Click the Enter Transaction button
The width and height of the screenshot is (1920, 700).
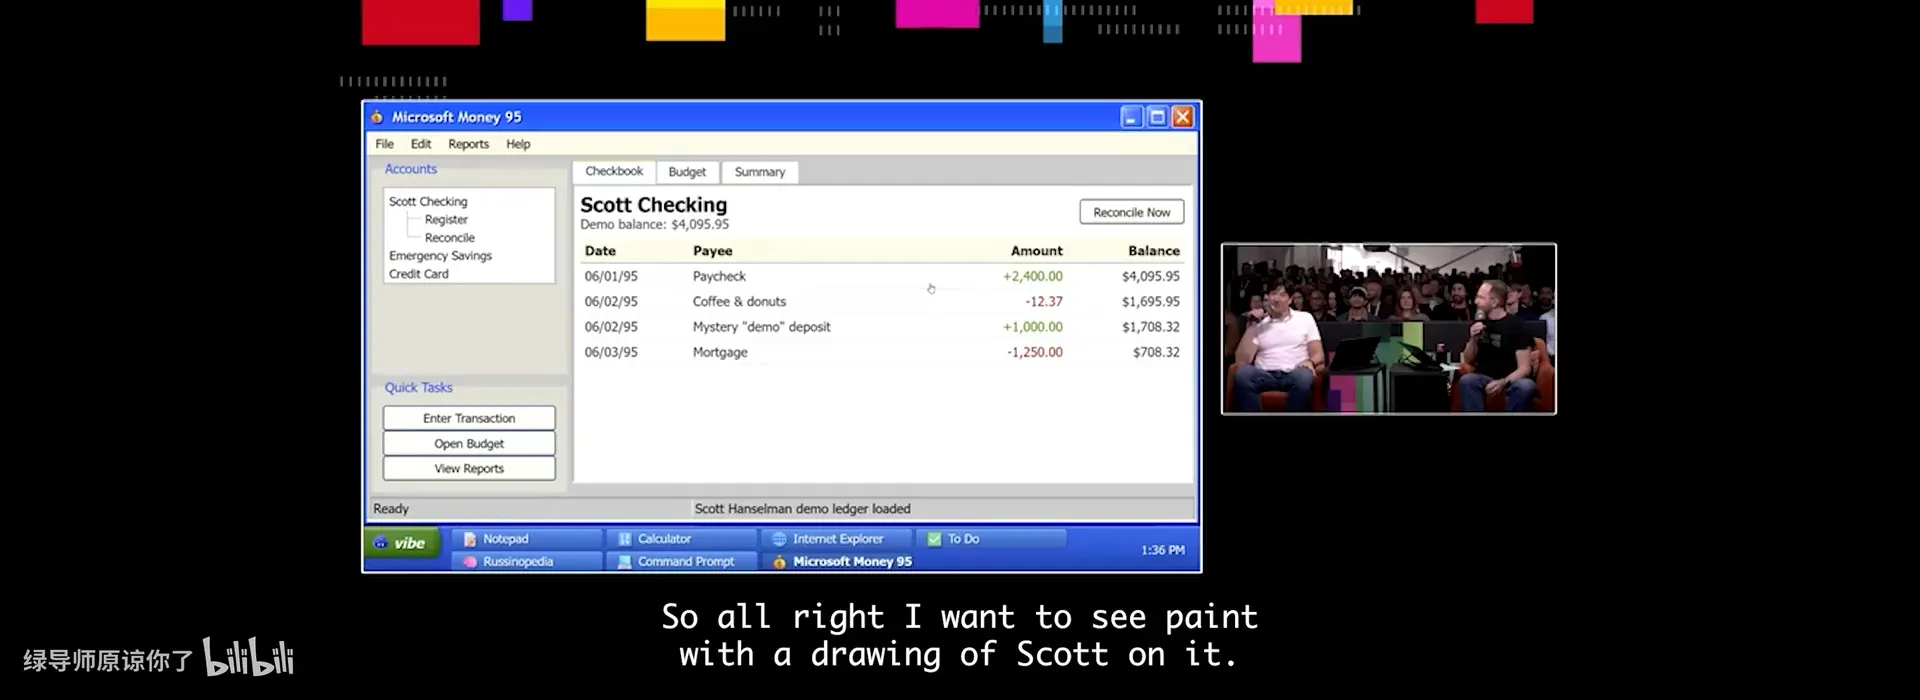469,418
